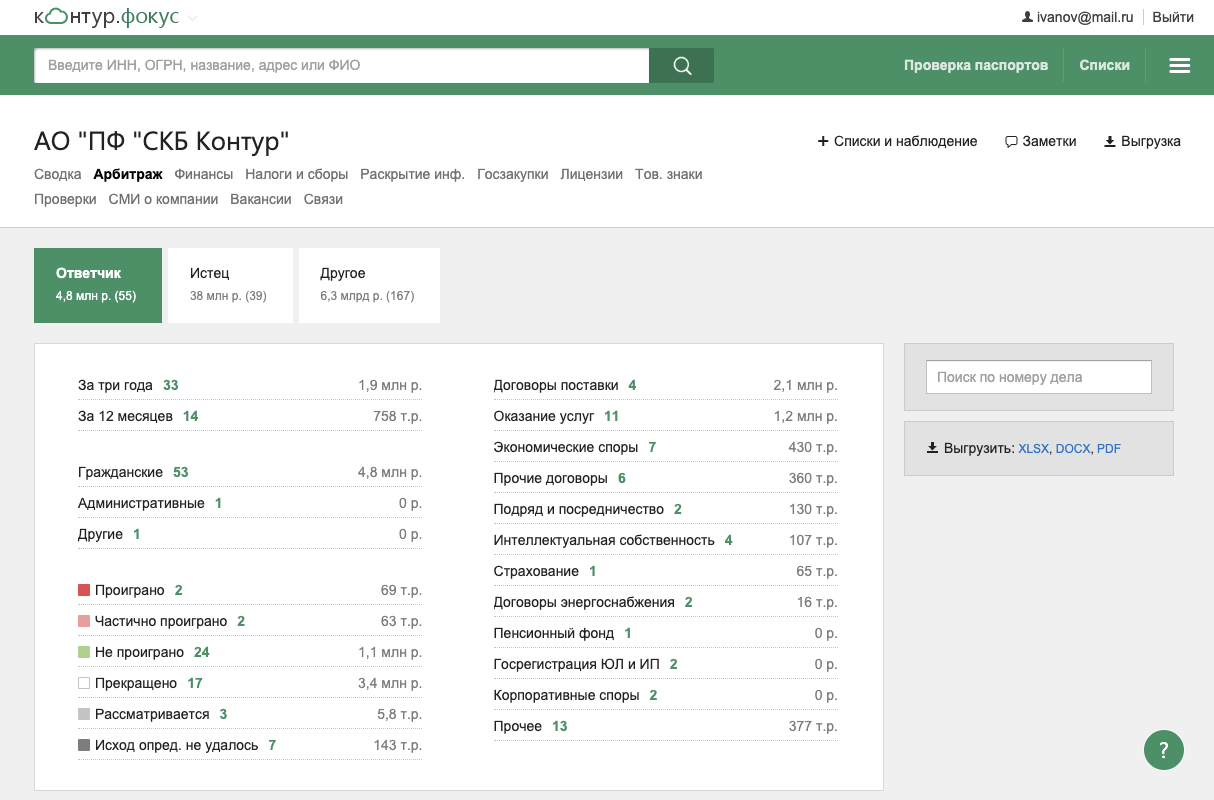Image resolution: width=1214 pixels, height=800 pixels.
Task: Expand the product dropdown arrow next to logo
Action: pos(192,18)
